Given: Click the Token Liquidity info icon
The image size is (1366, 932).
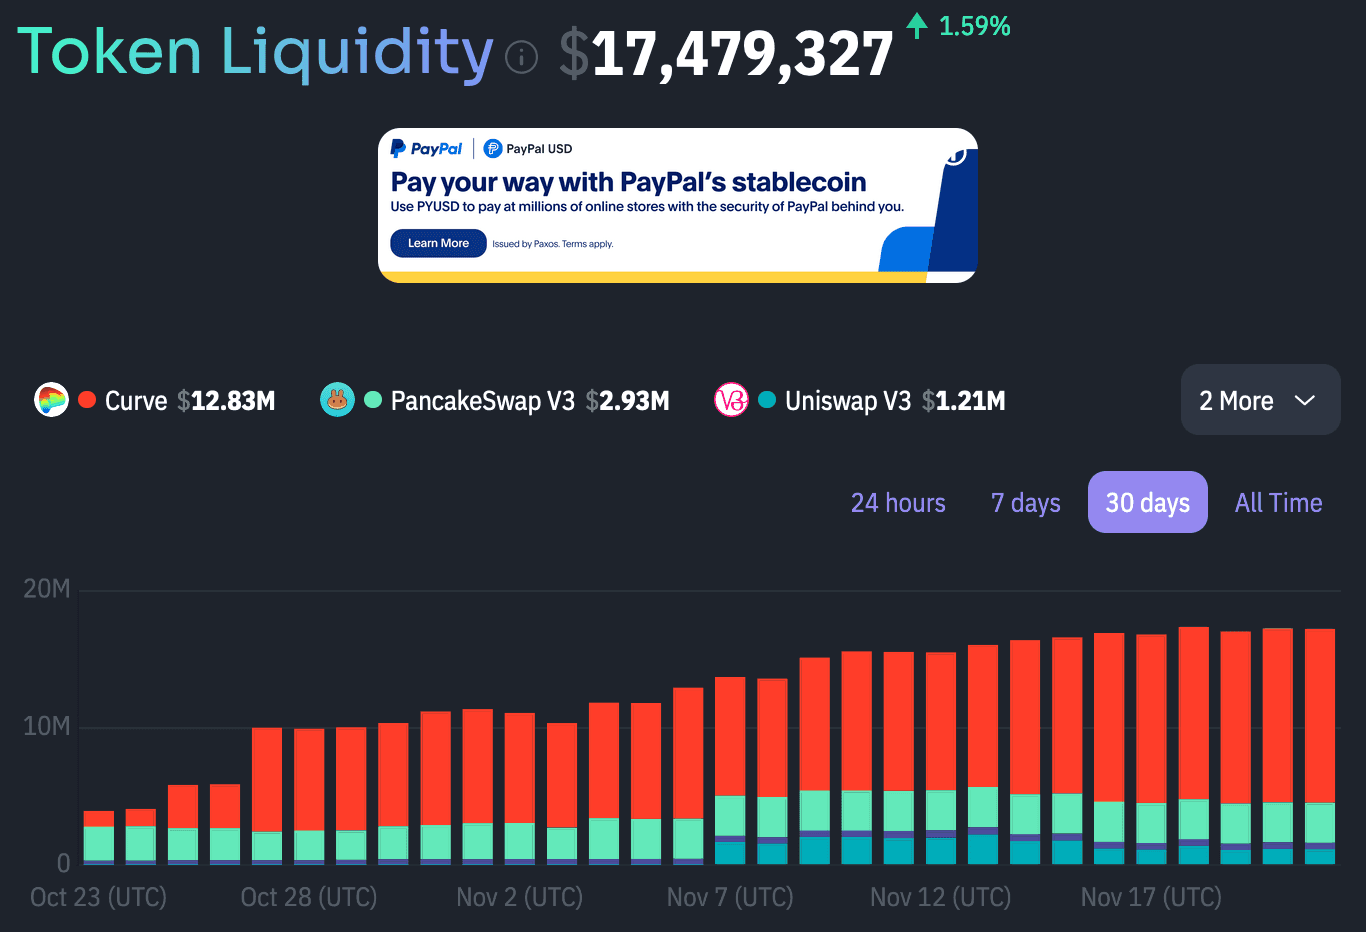Looking at the screenshot, I should [521, 58].
